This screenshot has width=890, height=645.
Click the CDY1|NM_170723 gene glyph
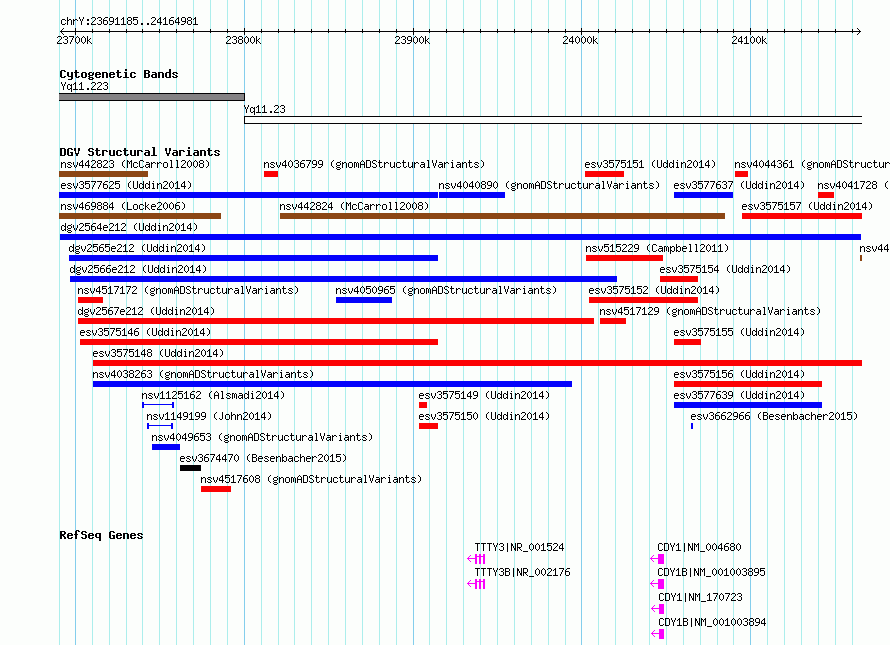657,609
